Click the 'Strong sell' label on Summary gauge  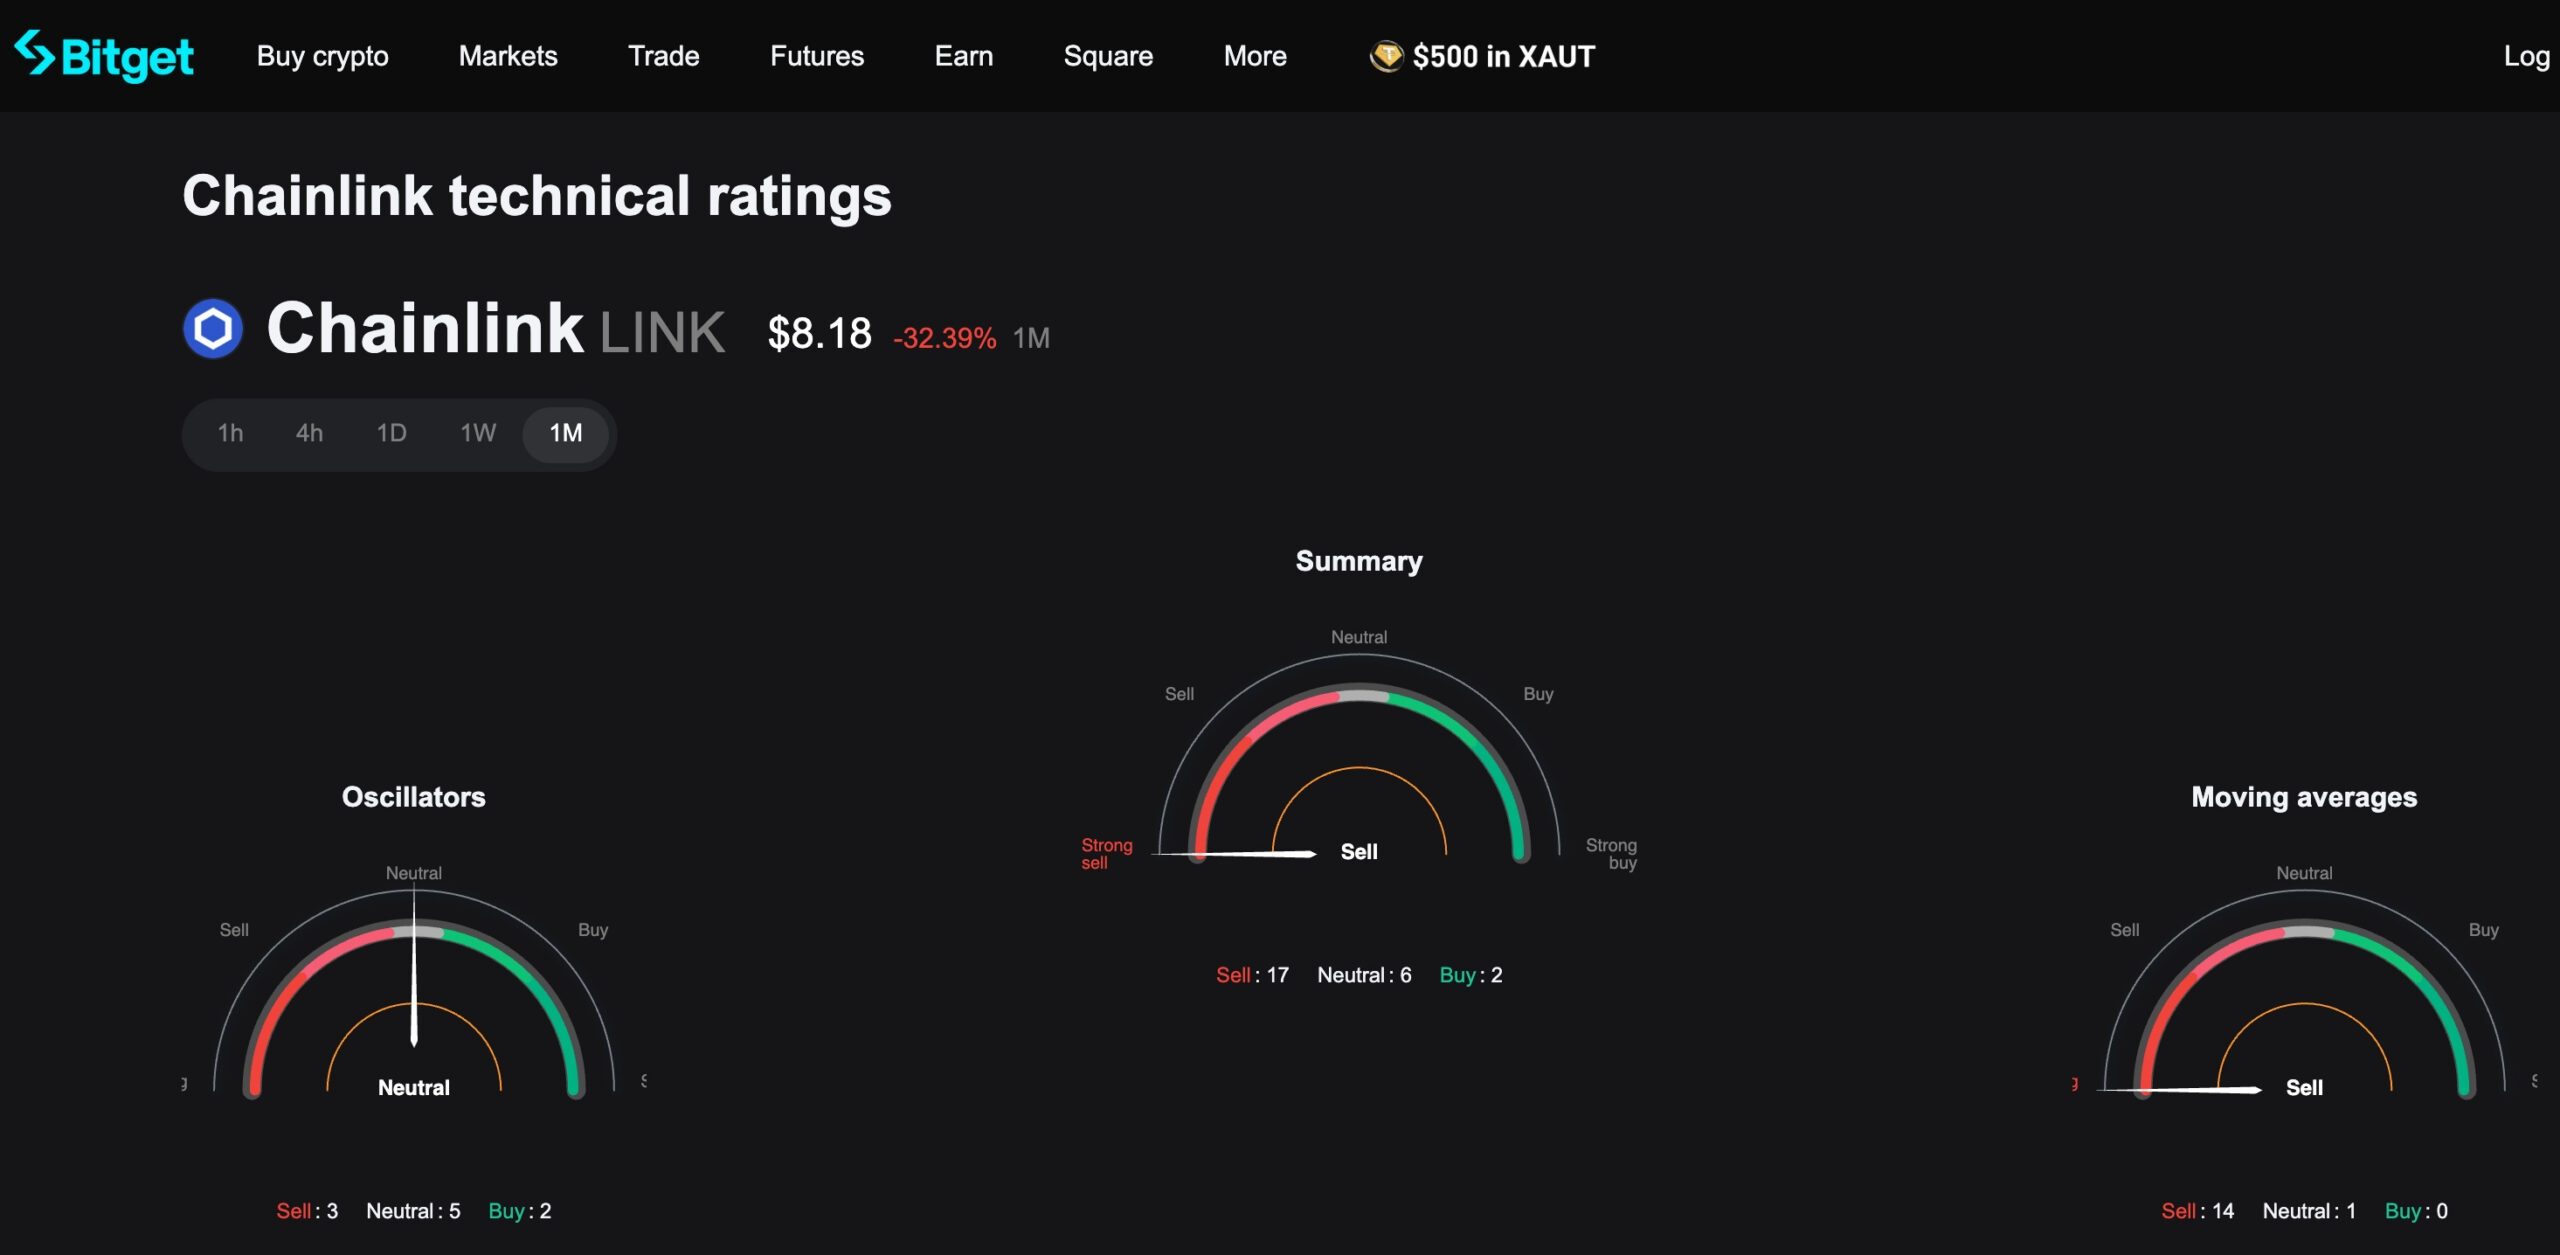[x=1106, y=854]
